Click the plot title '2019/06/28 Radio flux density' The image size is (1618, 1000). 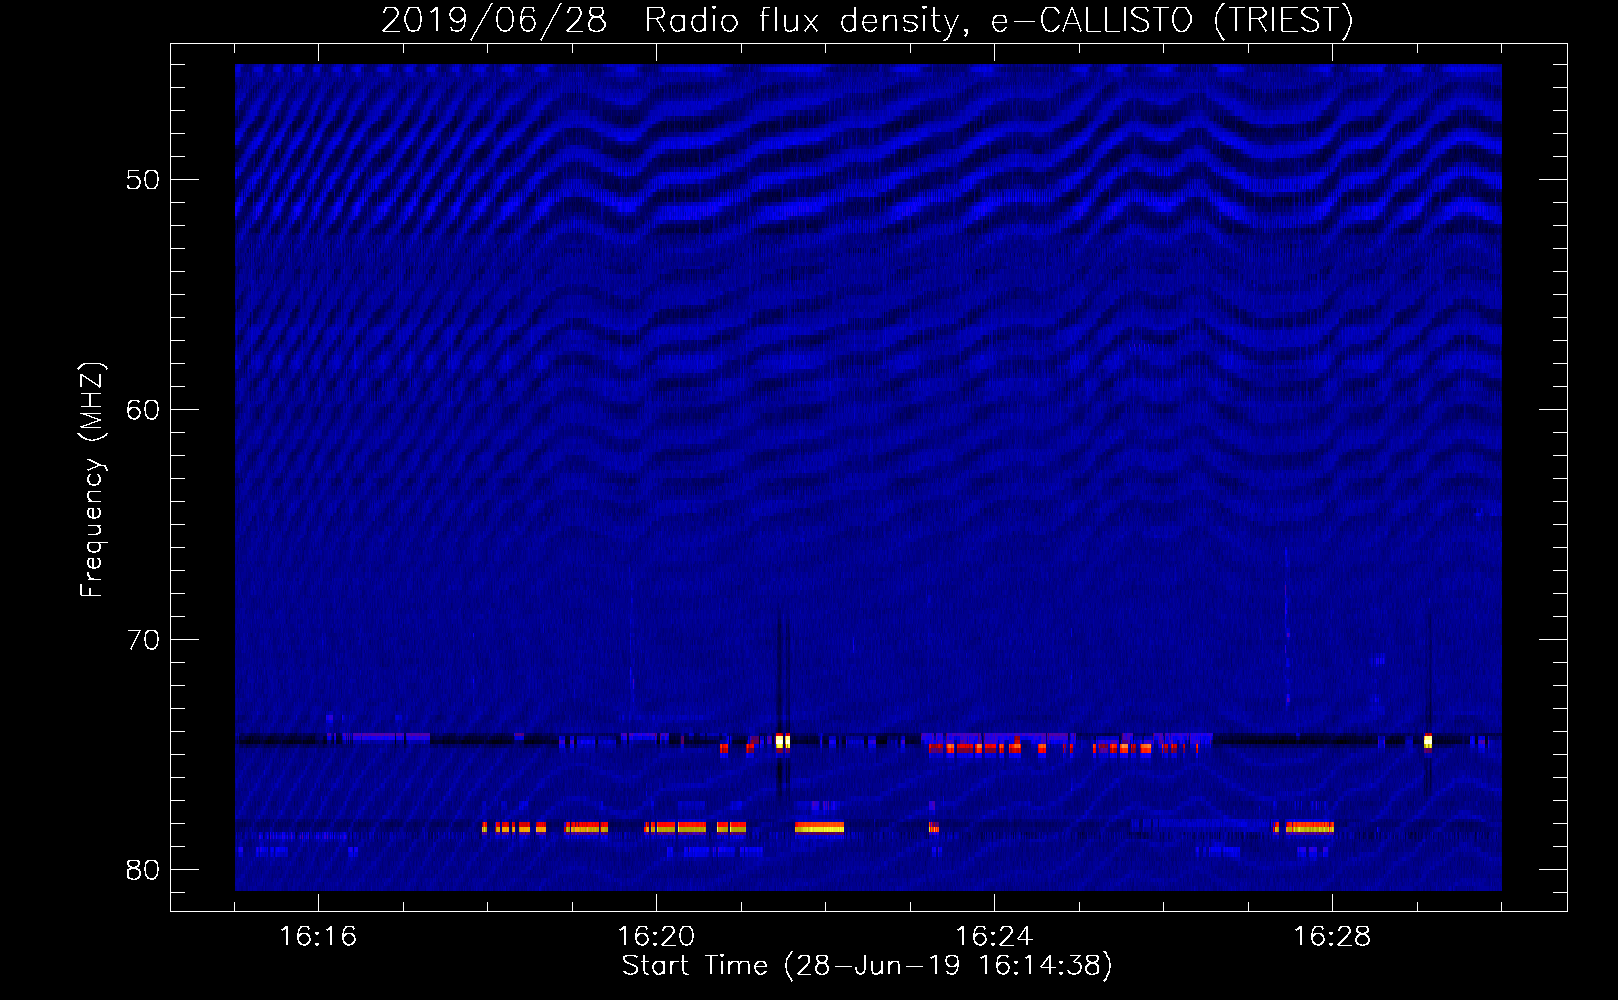pyautogui.click(x=669, y=20)
